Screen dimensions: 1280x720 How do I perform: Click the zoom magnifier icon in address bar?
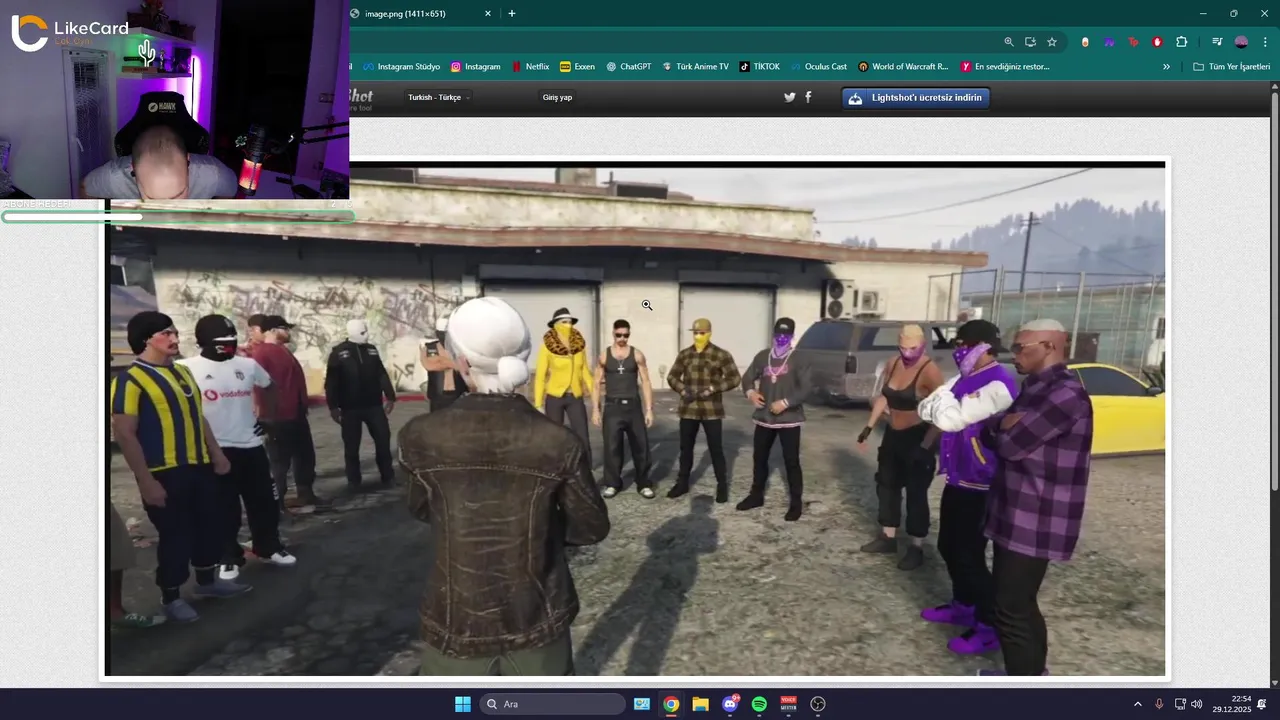pyautogui.click(x=1009, y=42)
